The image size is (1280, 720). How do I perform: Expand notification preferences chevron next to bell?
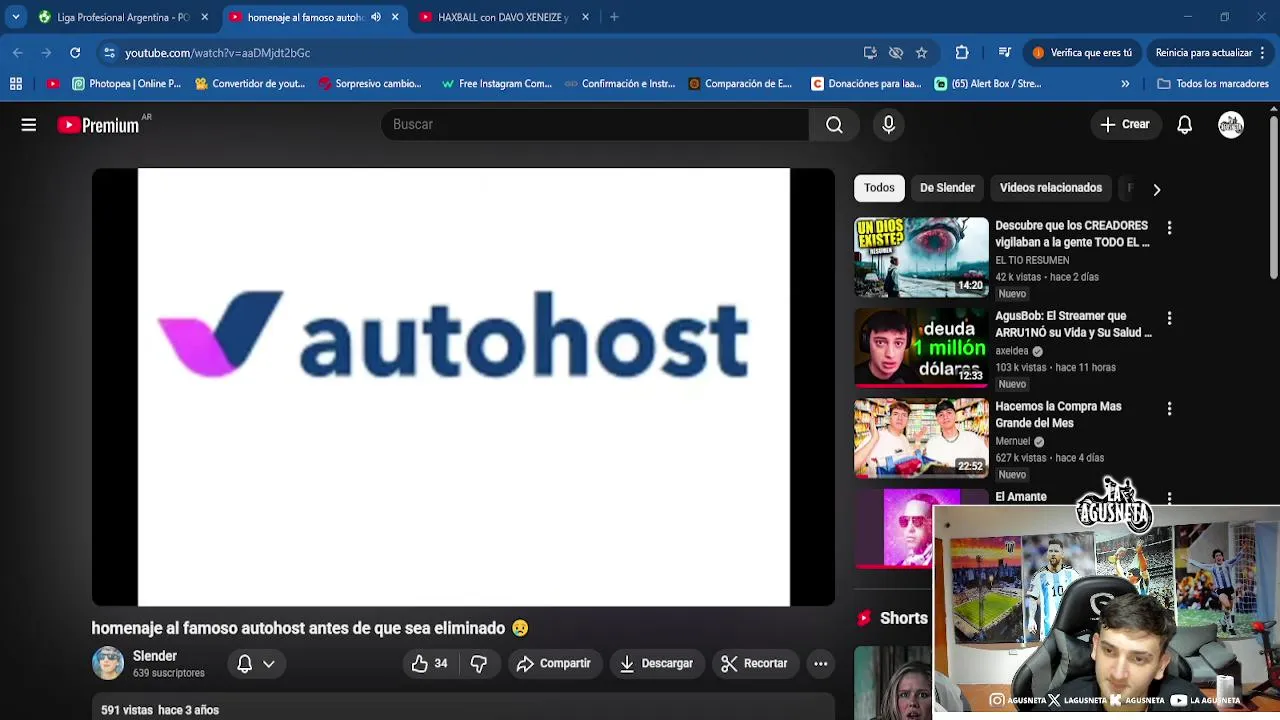point(268,664)
